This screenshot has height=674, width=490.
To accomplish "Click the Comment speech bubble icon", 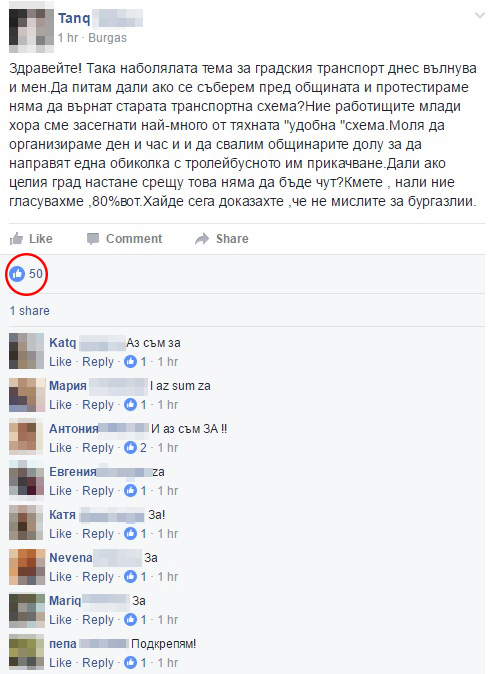I will click(93, 239).
